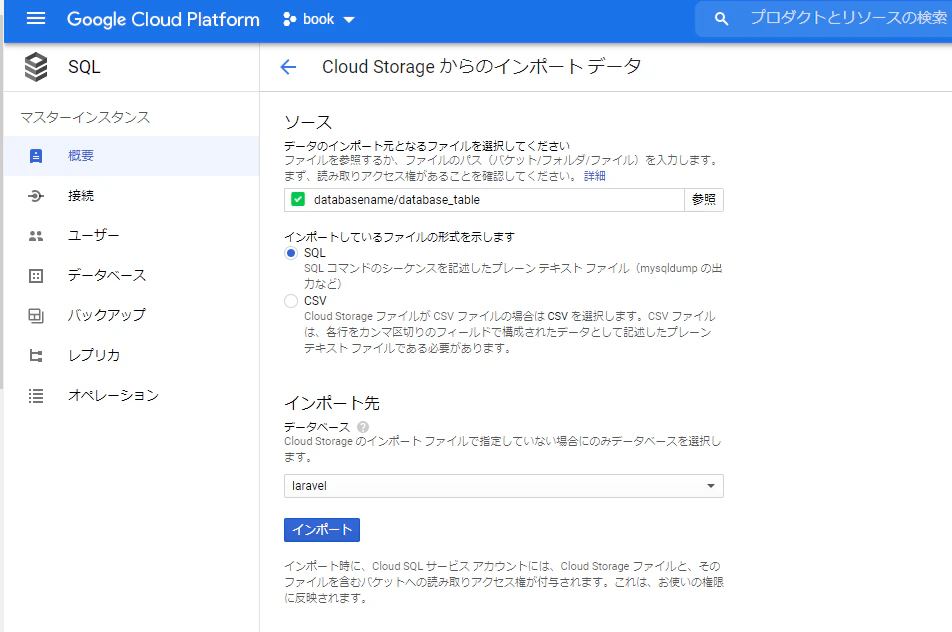Open the book project selector dropdown
The height and width of the screenshot is (632, 952).
click(319, 19)
